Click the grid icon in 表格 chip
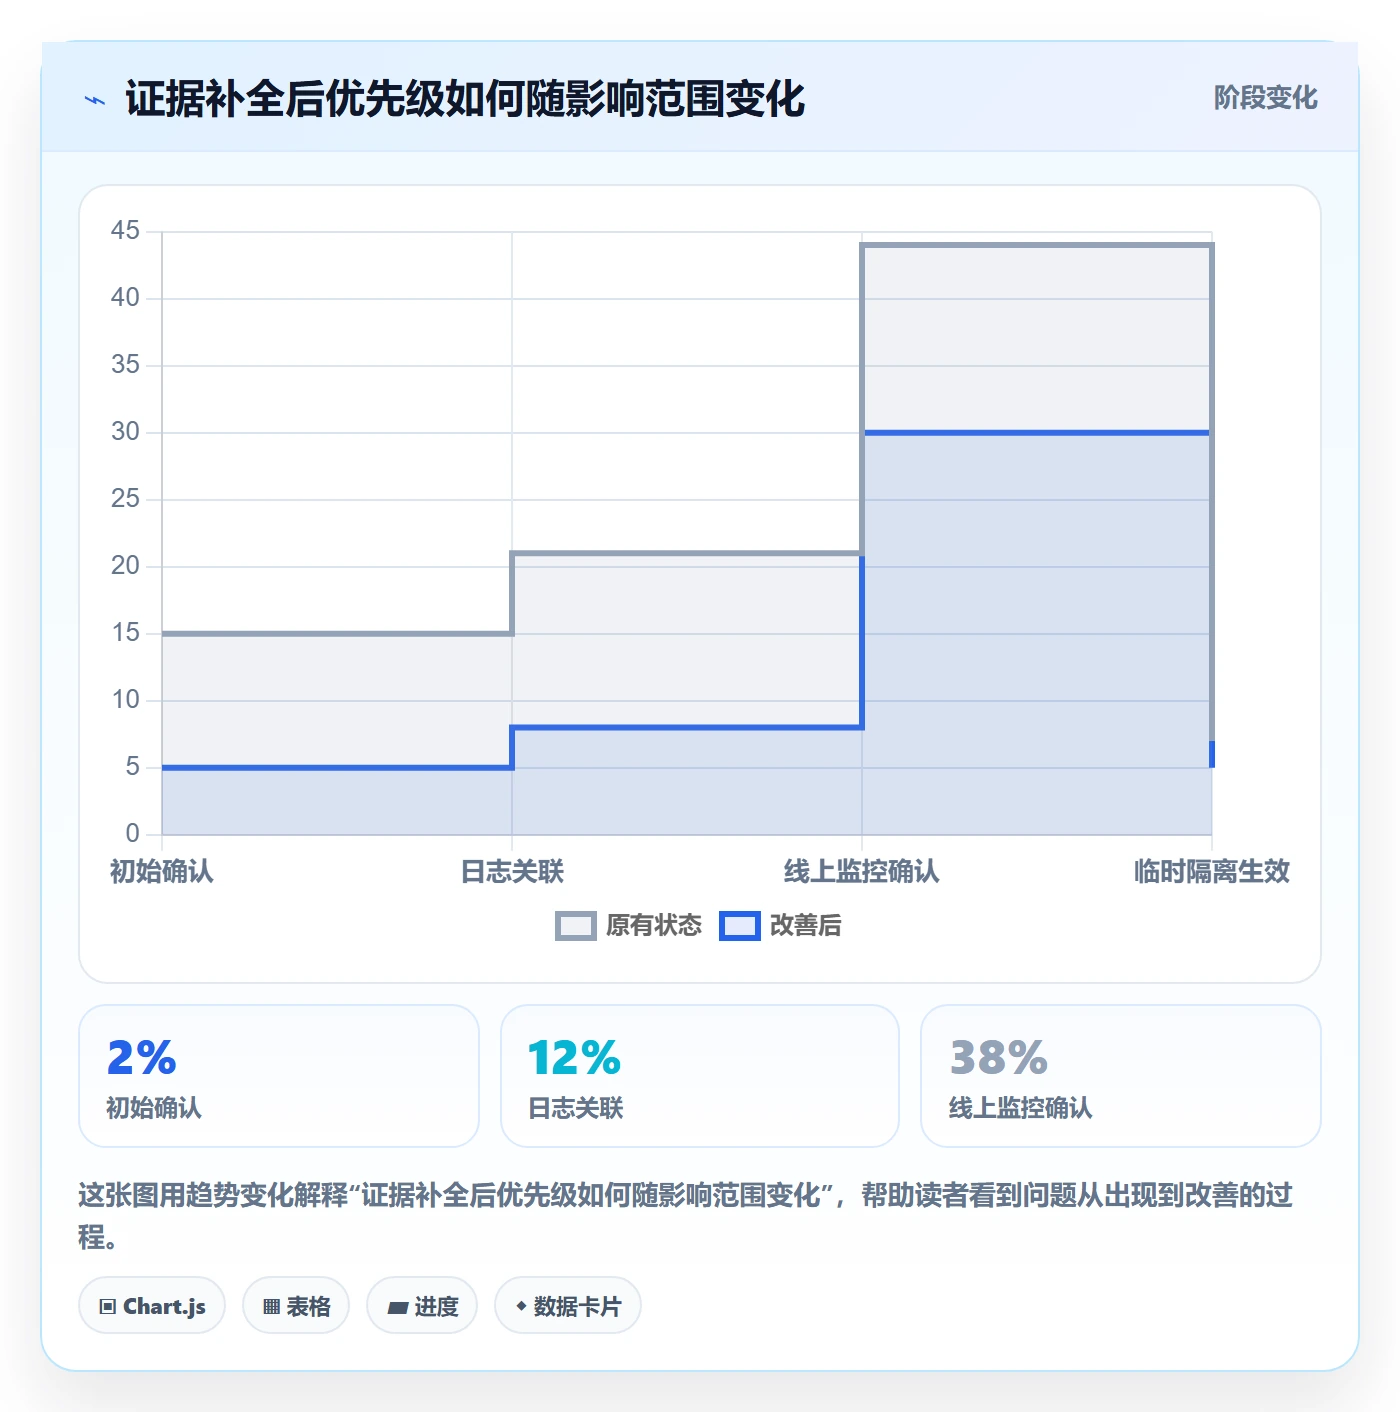Viewport: 1400px width, 1412px height. coord(271,1307)
